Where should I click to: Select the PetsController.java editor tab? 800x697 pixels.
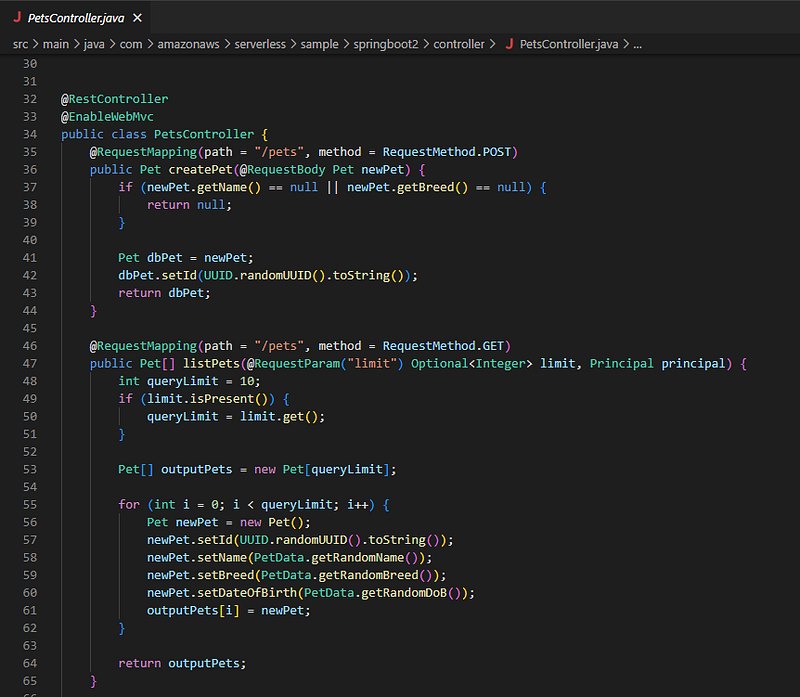78,18
